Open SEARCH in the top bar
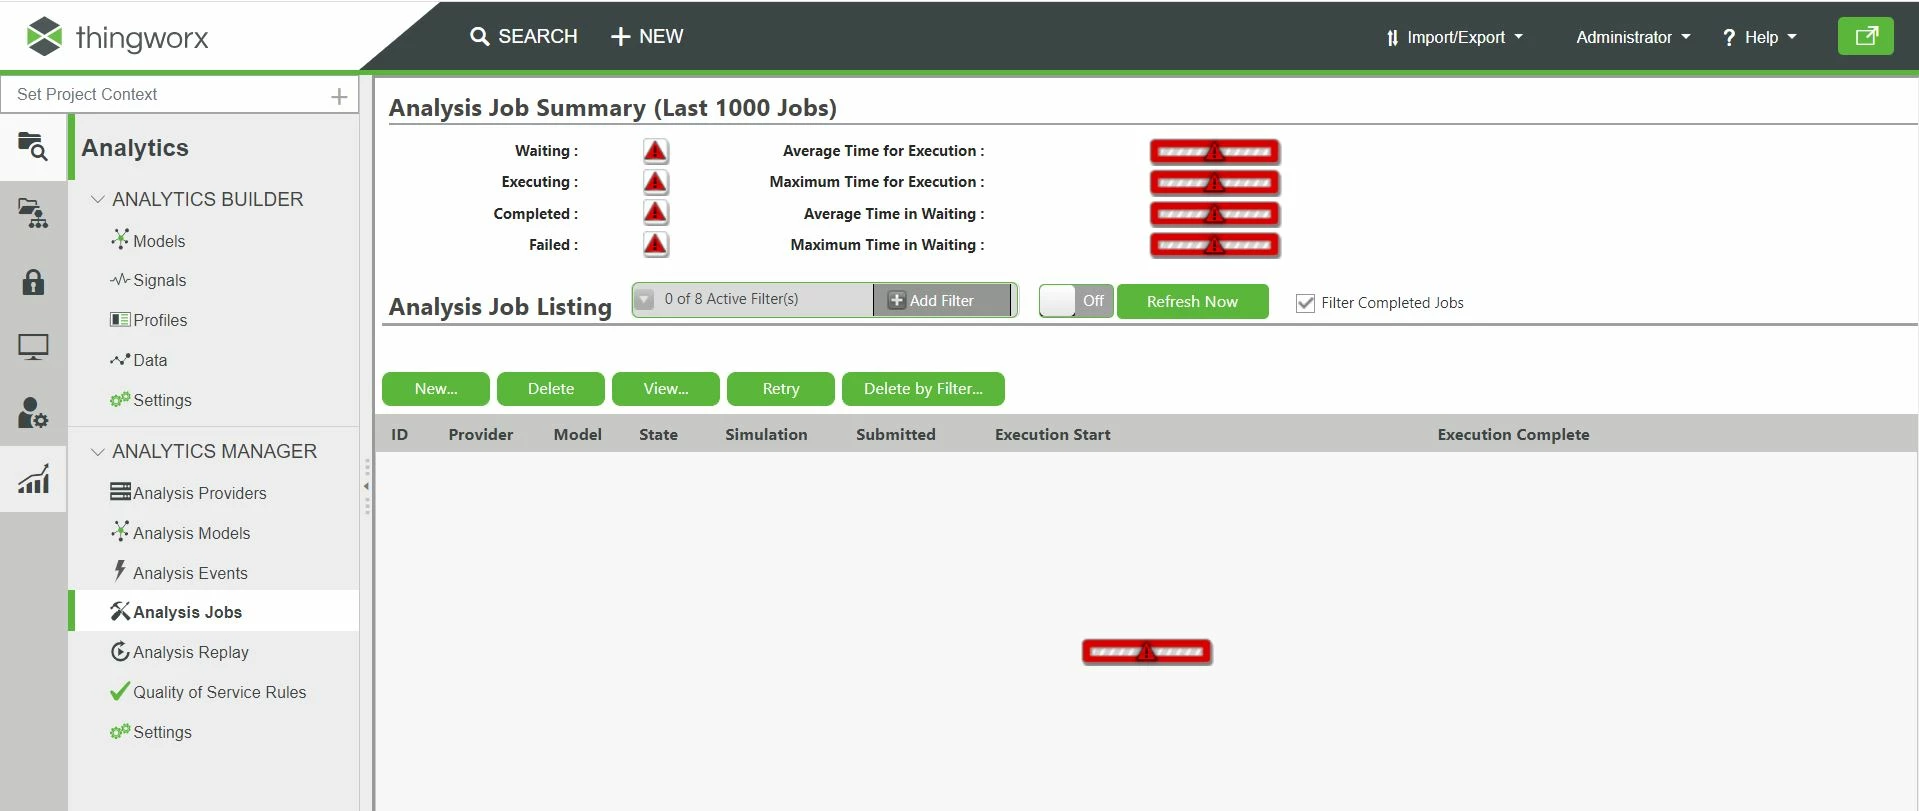The image size is (1919, 811). (x=524, y=36)
